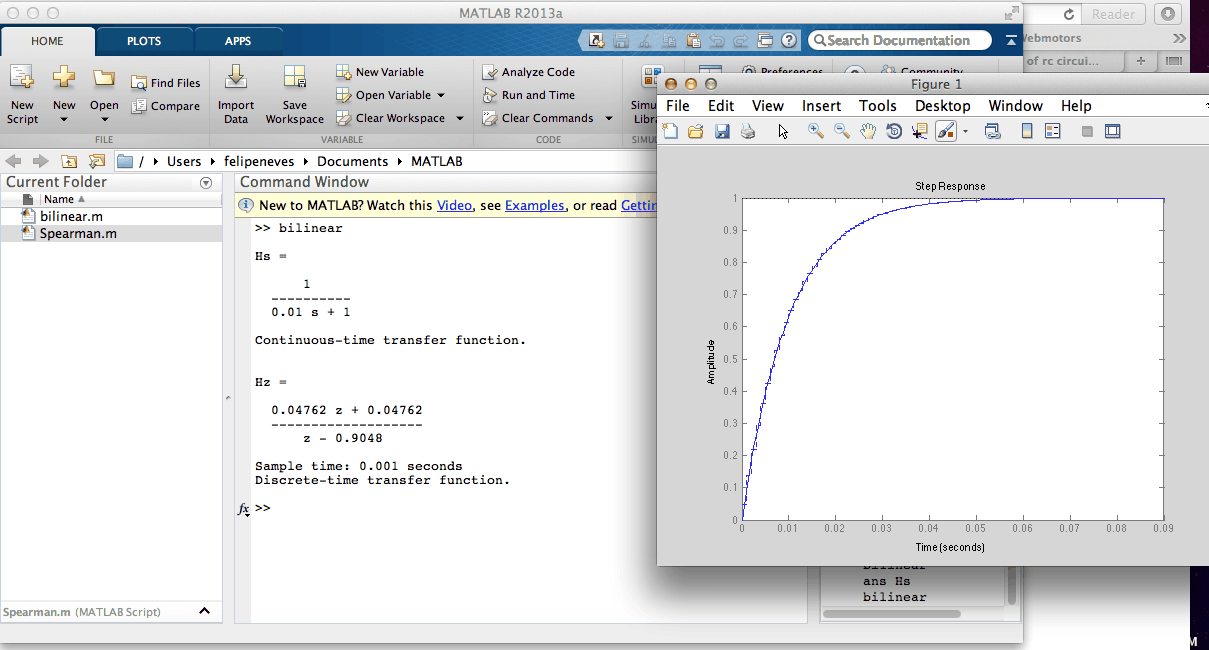Select the Pan hand tool
Viewport: 1209px width, 650px height.
pyautogui.click(x=868, y=131)
